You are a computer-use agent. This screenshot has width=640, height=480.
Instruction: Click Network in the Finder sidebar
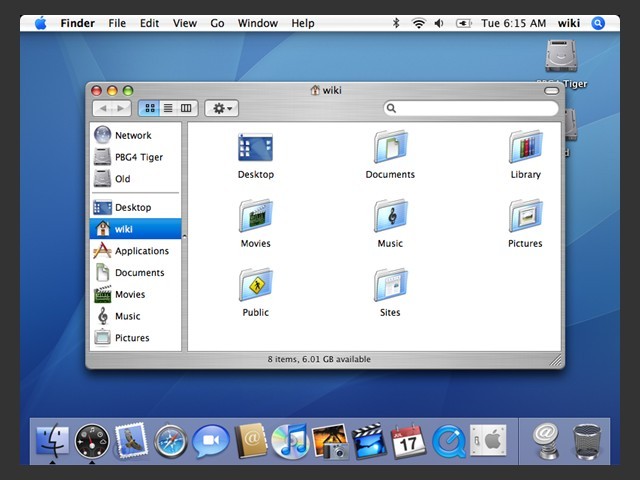click(135, 135)
